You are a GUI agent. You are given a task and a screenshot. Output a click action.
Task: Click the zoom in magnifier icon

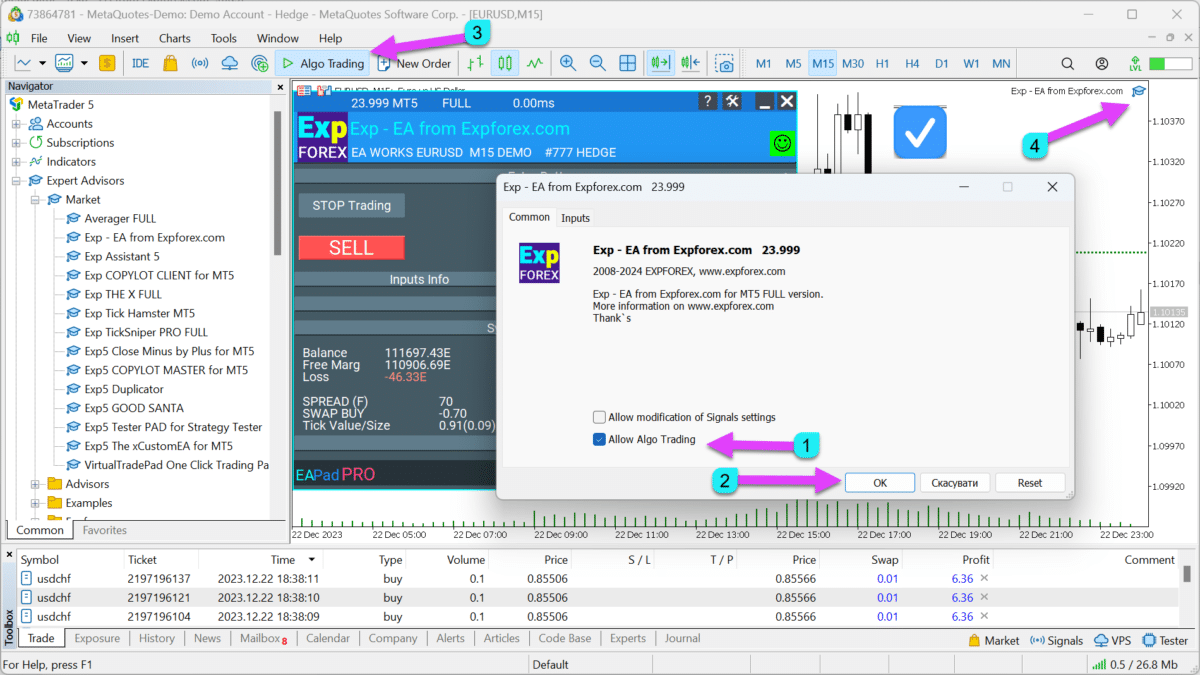[x=568, y=63]
